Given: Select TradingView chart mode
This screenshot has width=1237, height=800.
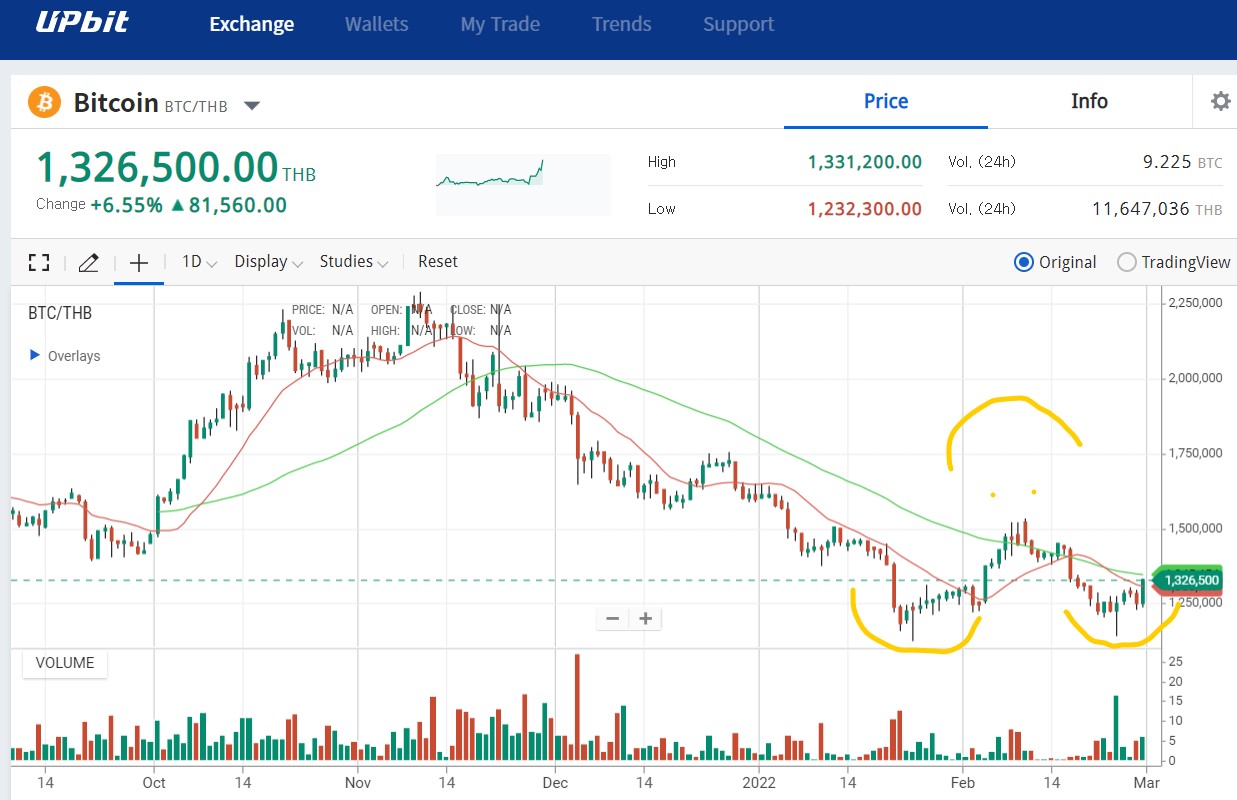Looking at the screenshot, I should tap(1174, 262).
